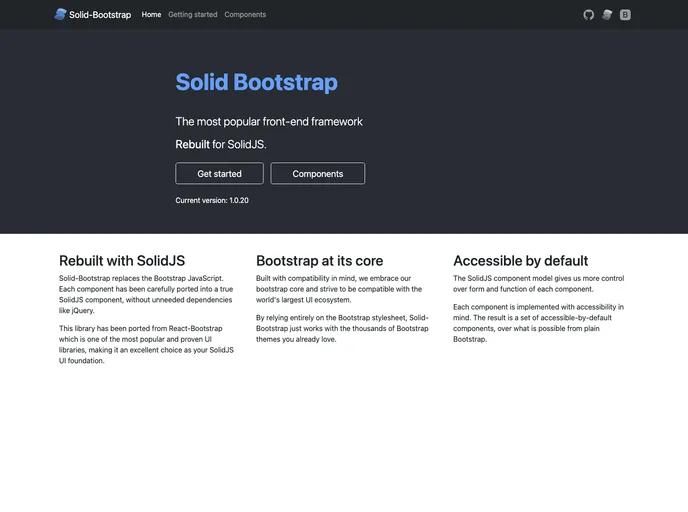Click 'The most popular front-end framework' text
The width and height of the screenshot is (688, 512).
[x=269, y=122]
